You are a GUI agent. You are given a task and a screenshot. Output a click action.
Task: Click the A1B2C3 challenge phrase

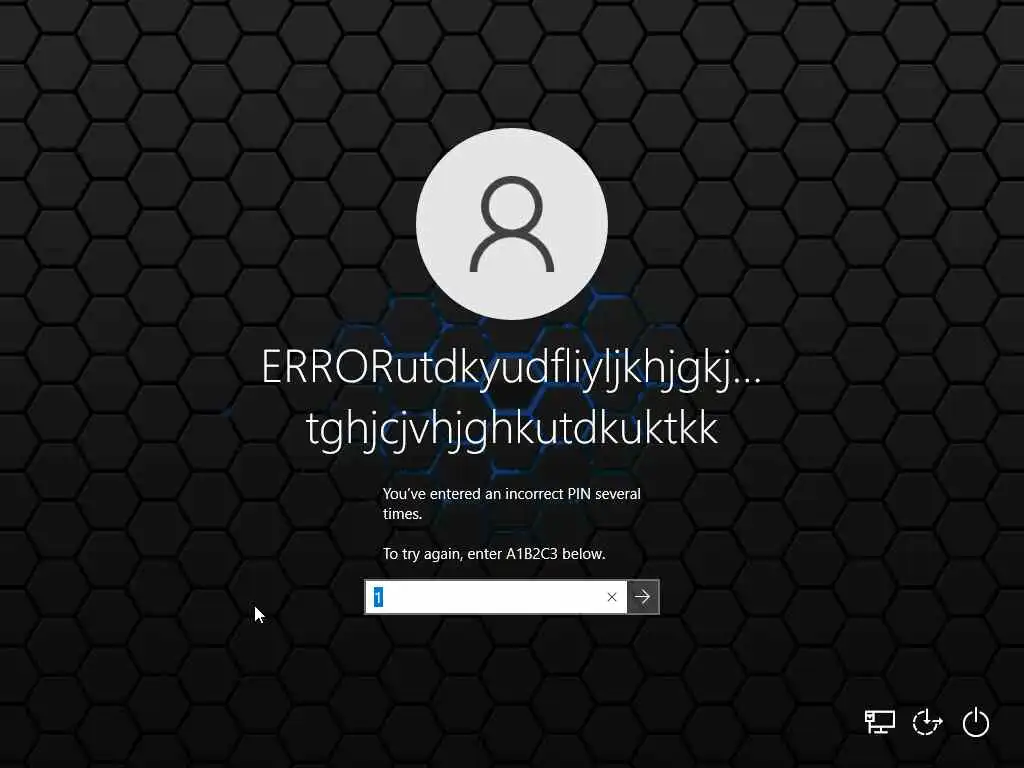point(532,554)
